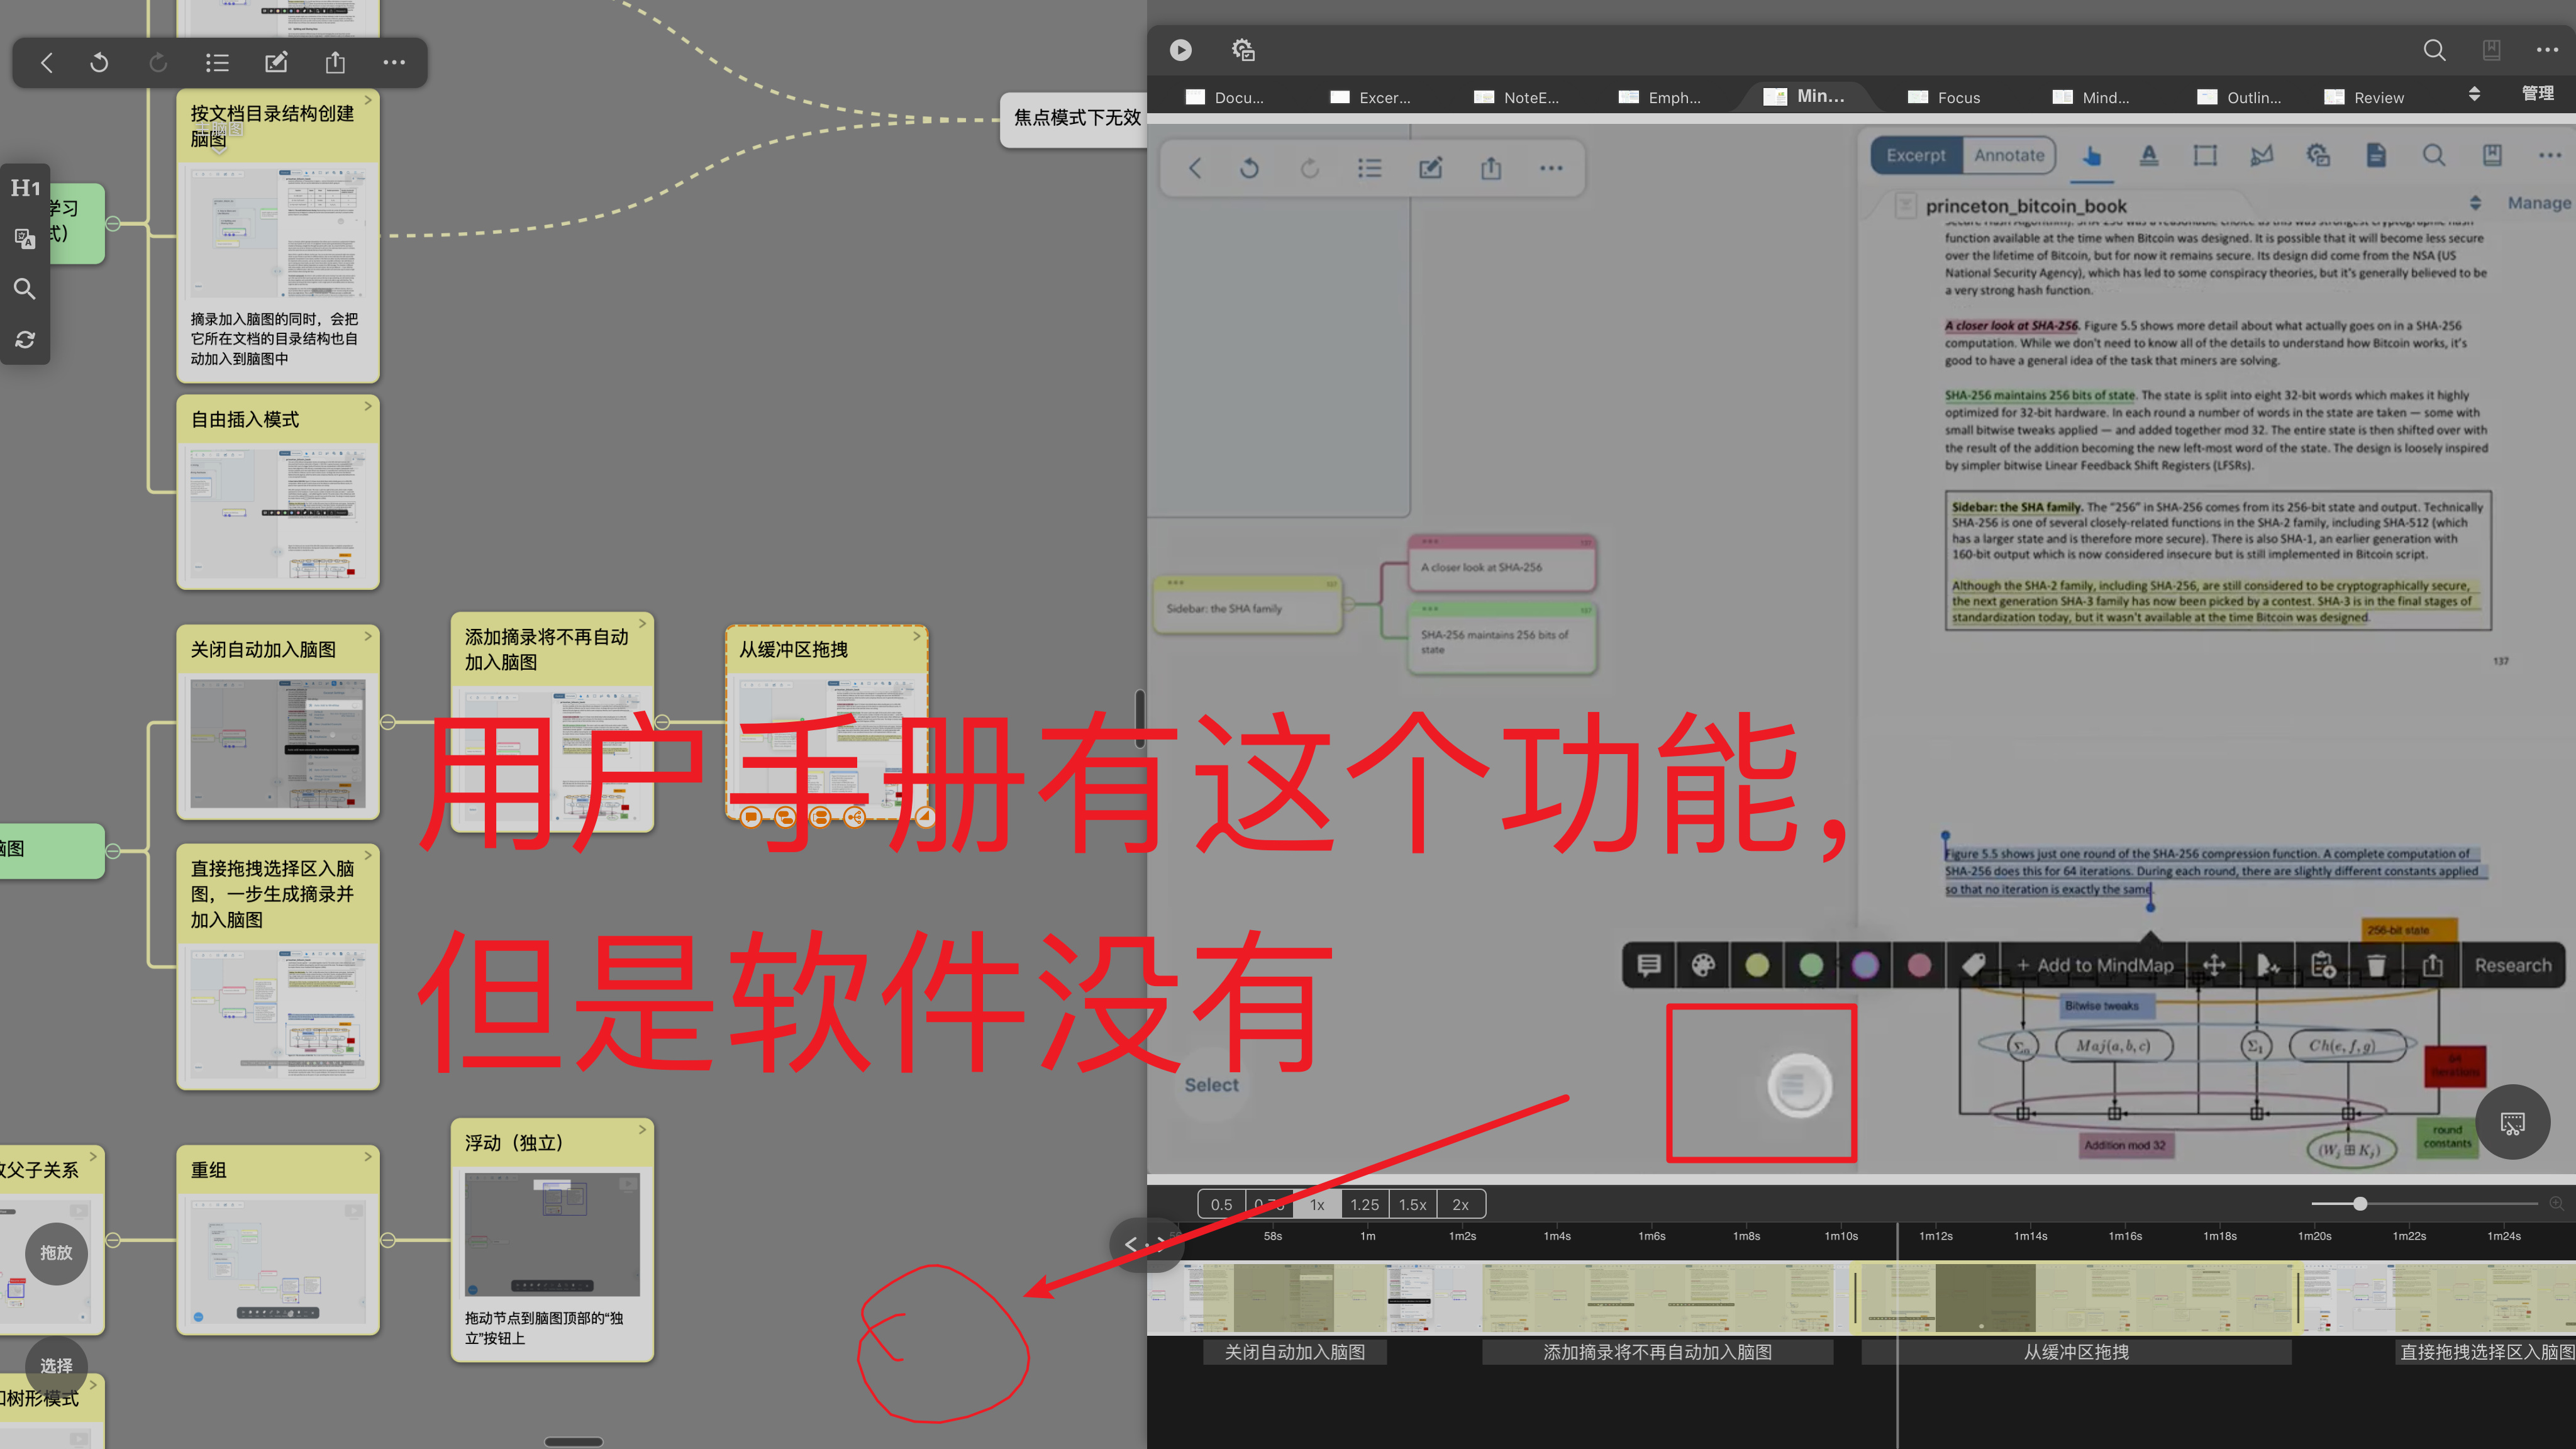Expand 关闭自动加入脑图 card chevron
The image size is (2576, 1449).
(x=368, y=635)
